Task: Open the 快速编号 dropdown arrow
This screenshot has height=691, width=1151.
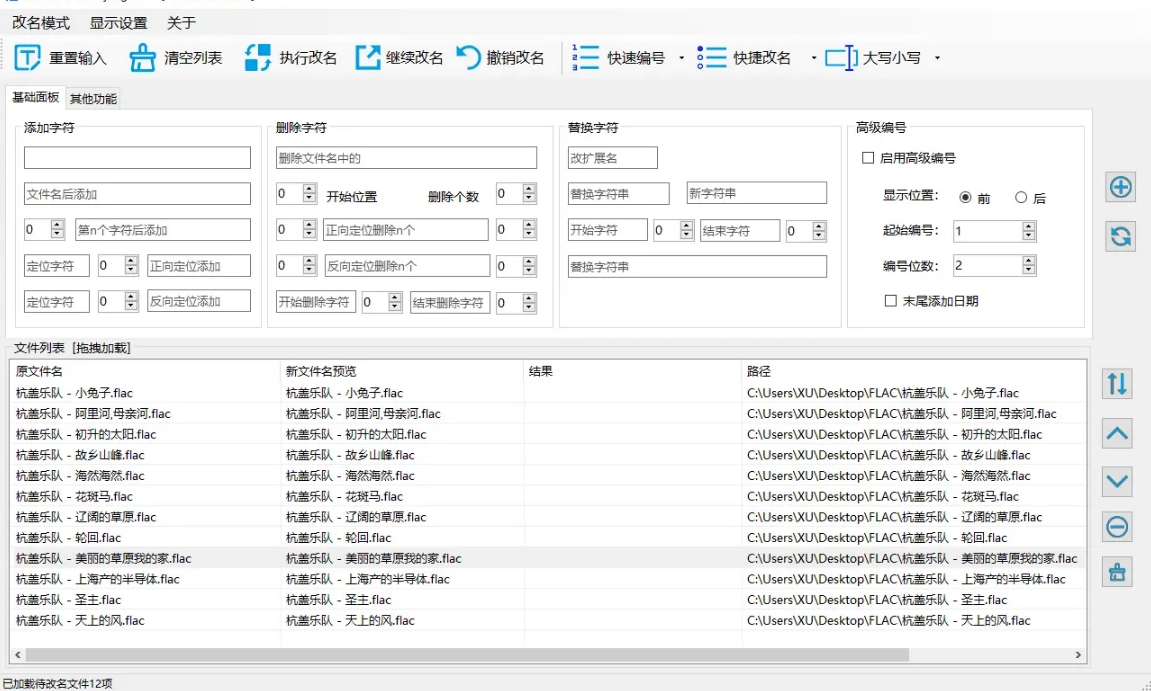Action: [682, 58]
